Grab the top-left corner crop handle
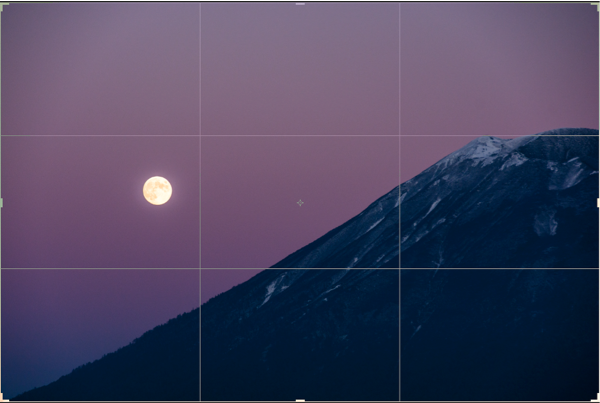The width and height of the screenshot is (600, 403). (x=4, y=5)
